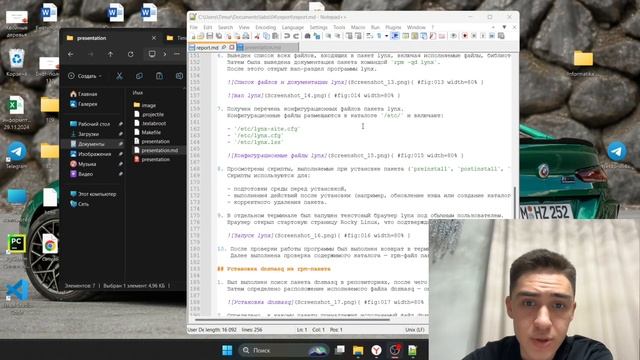Viewport: 640px width, 360px height.
Task: Go back in the Explorer window
Action: point(71,54)
